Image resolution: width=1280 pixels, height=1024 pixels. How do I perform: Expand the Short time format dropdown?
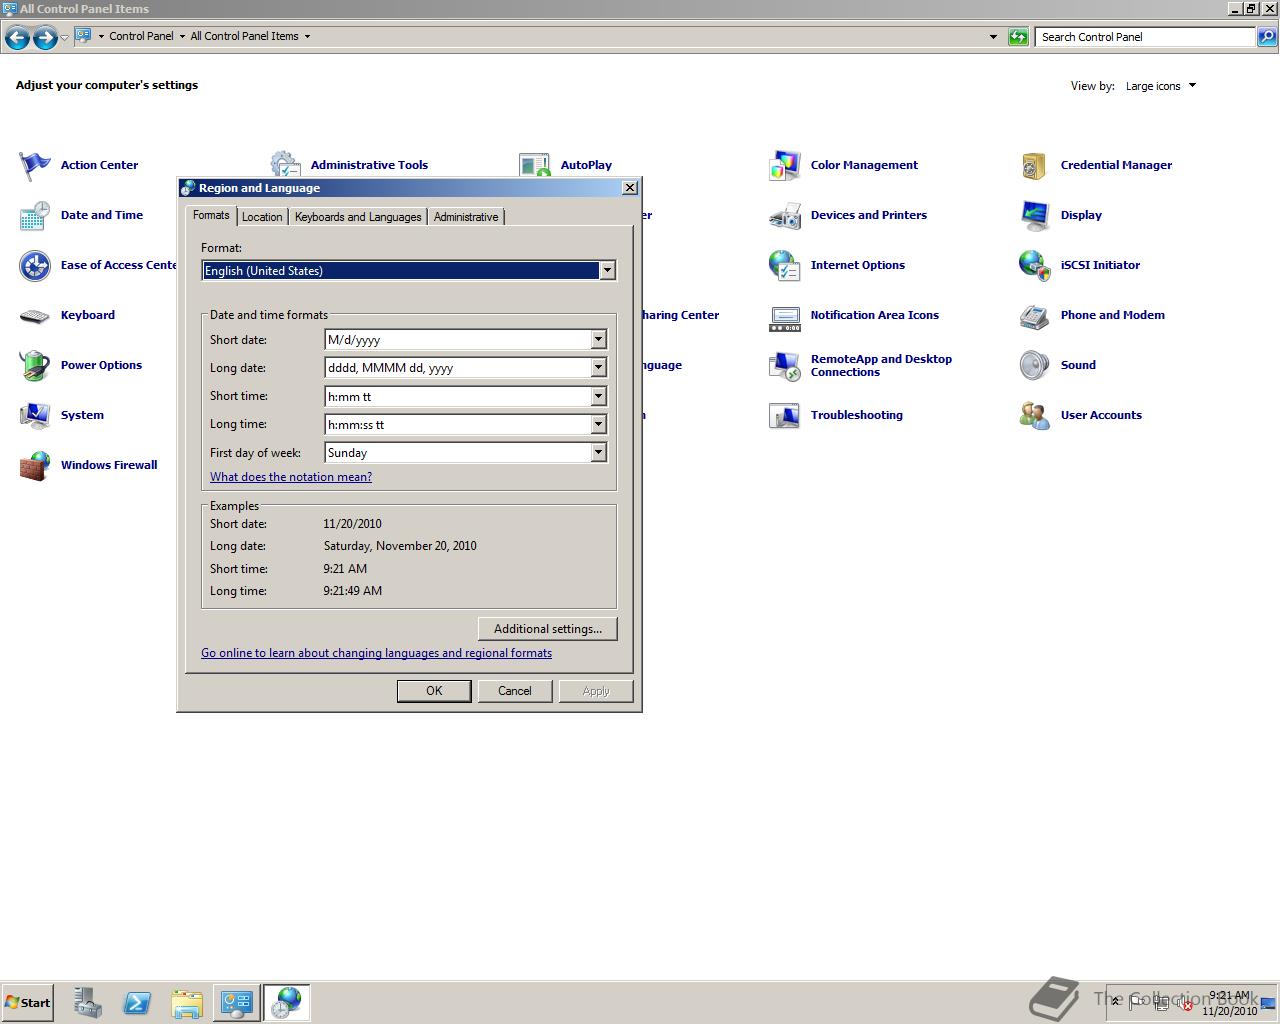tap(598, 397)
